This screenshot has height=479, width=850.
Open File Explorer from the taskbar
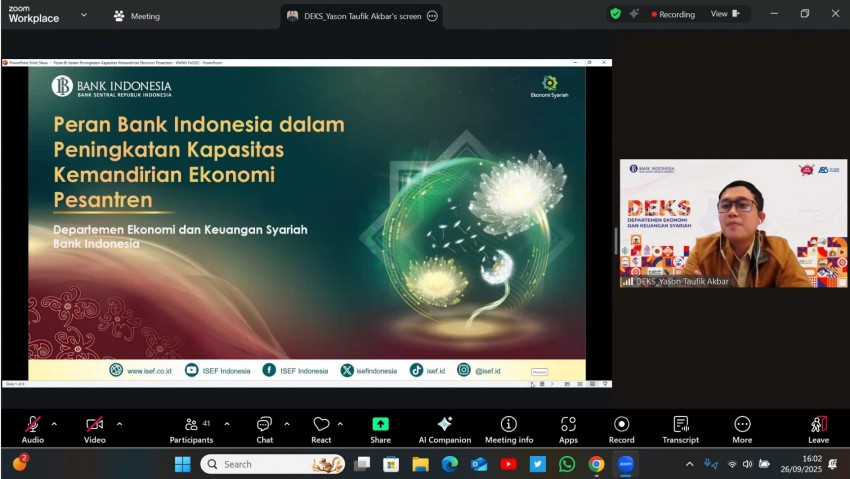pyautogui.click(x=420, y=464)
